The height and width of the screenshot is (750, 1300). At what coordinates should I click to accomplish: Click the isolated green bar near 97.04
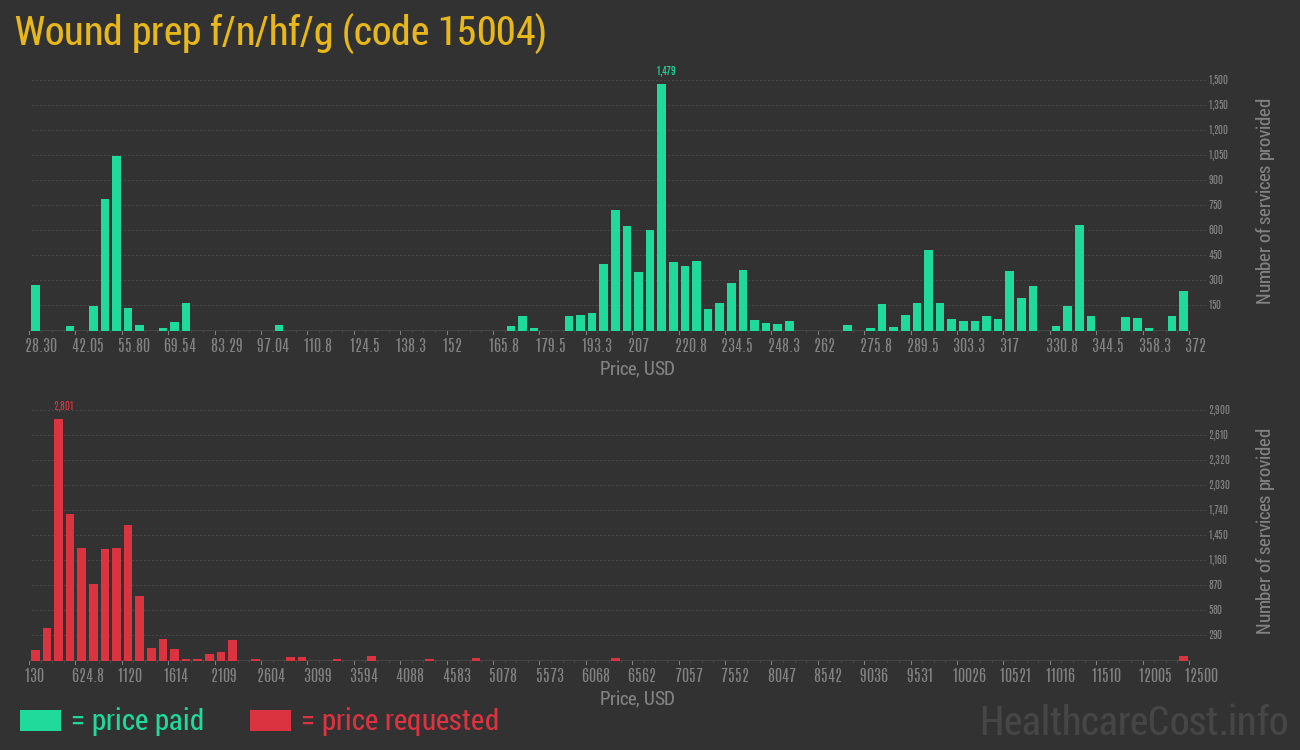(278, 330)
